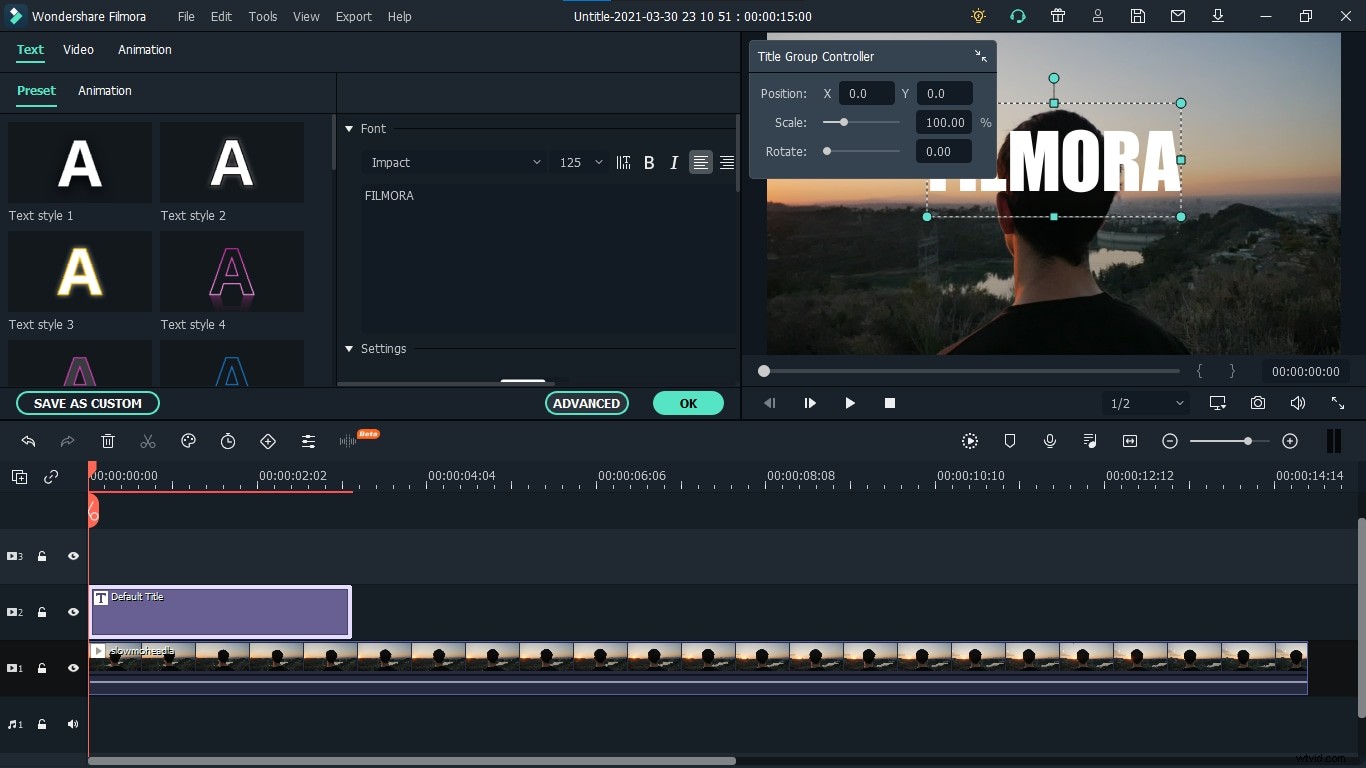Viewport: 1366px width, 768px height.
Task: Hide track 2 using eye icon
Action: (73, 612)
